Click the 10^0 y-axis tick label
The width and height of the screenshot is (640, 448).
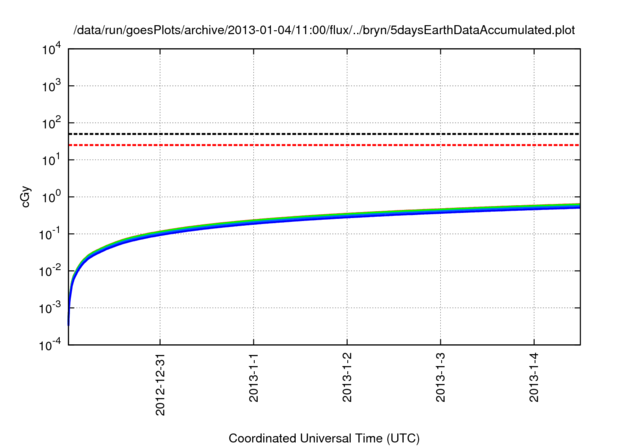pyautogui.click(x=51, y=197)
